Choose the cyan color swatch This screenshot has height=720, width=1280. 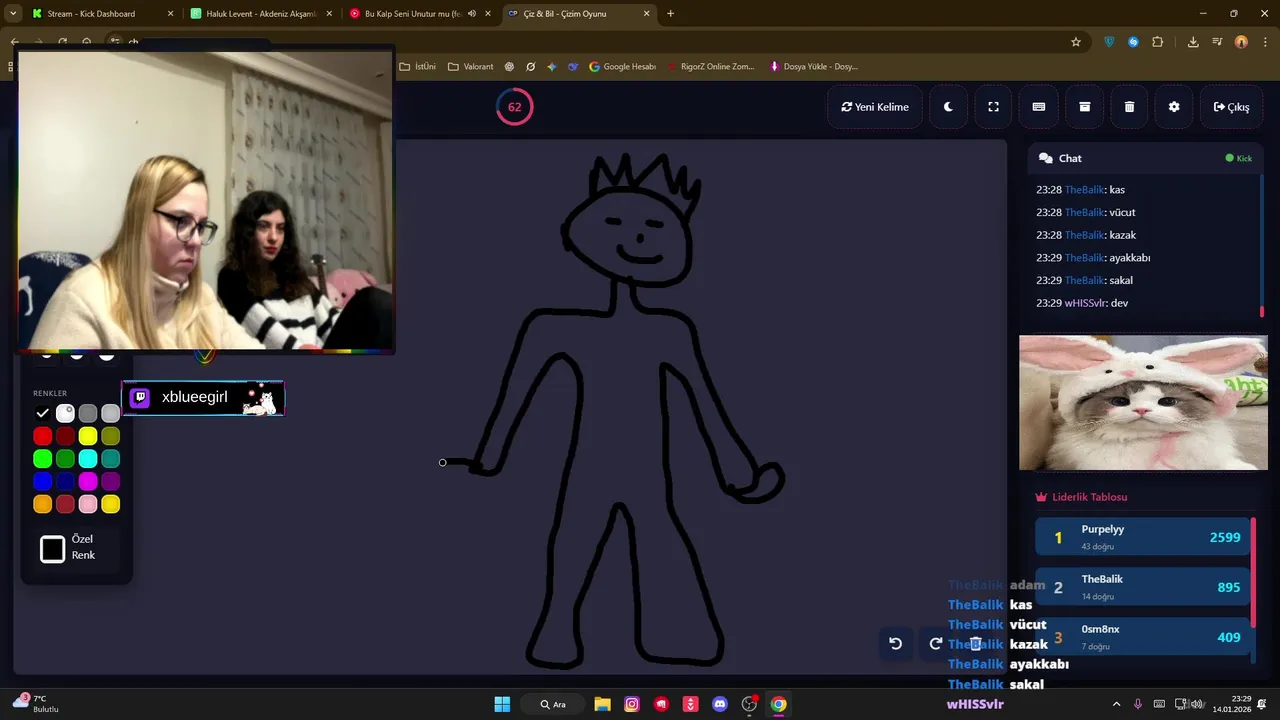(x=88, y=459)
